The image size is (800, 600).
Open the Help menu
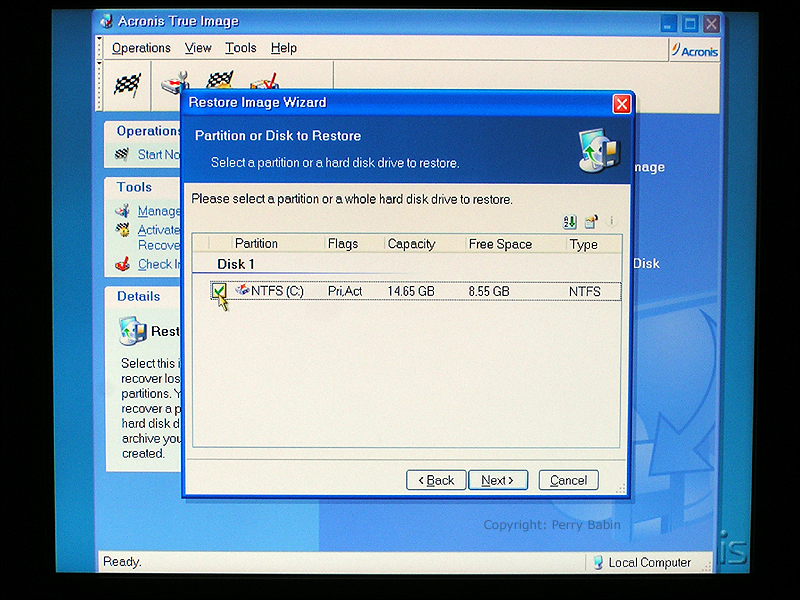click(x=284, y=48)
